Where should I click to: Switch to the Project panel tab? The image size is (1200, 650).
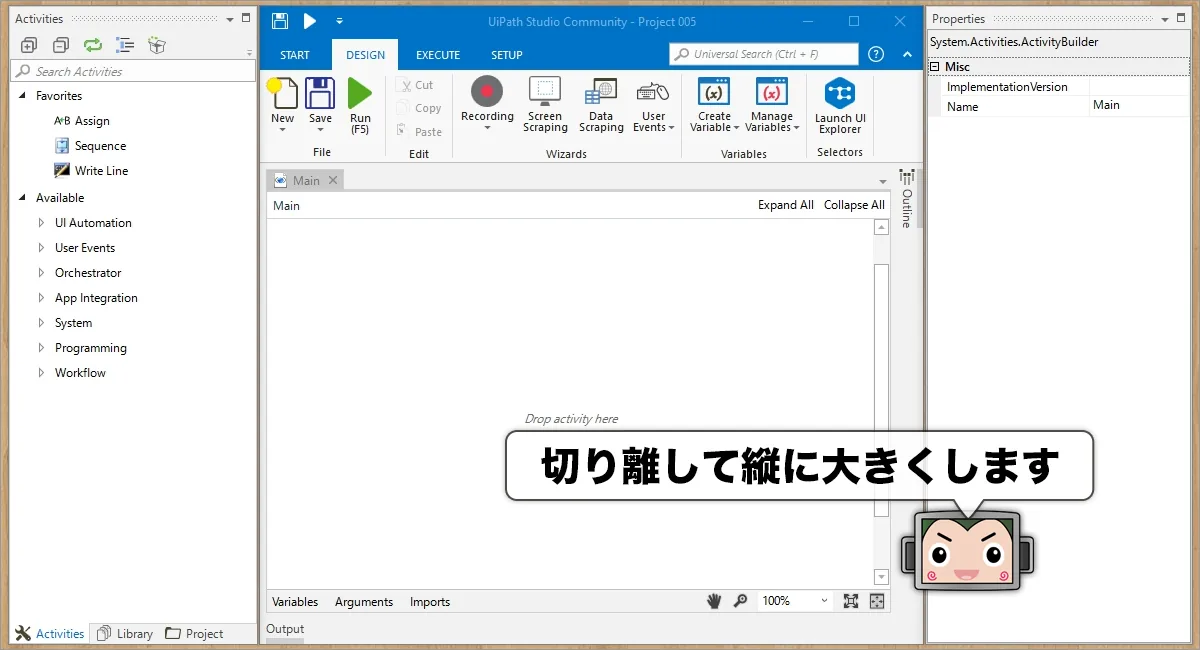[195, 634]
